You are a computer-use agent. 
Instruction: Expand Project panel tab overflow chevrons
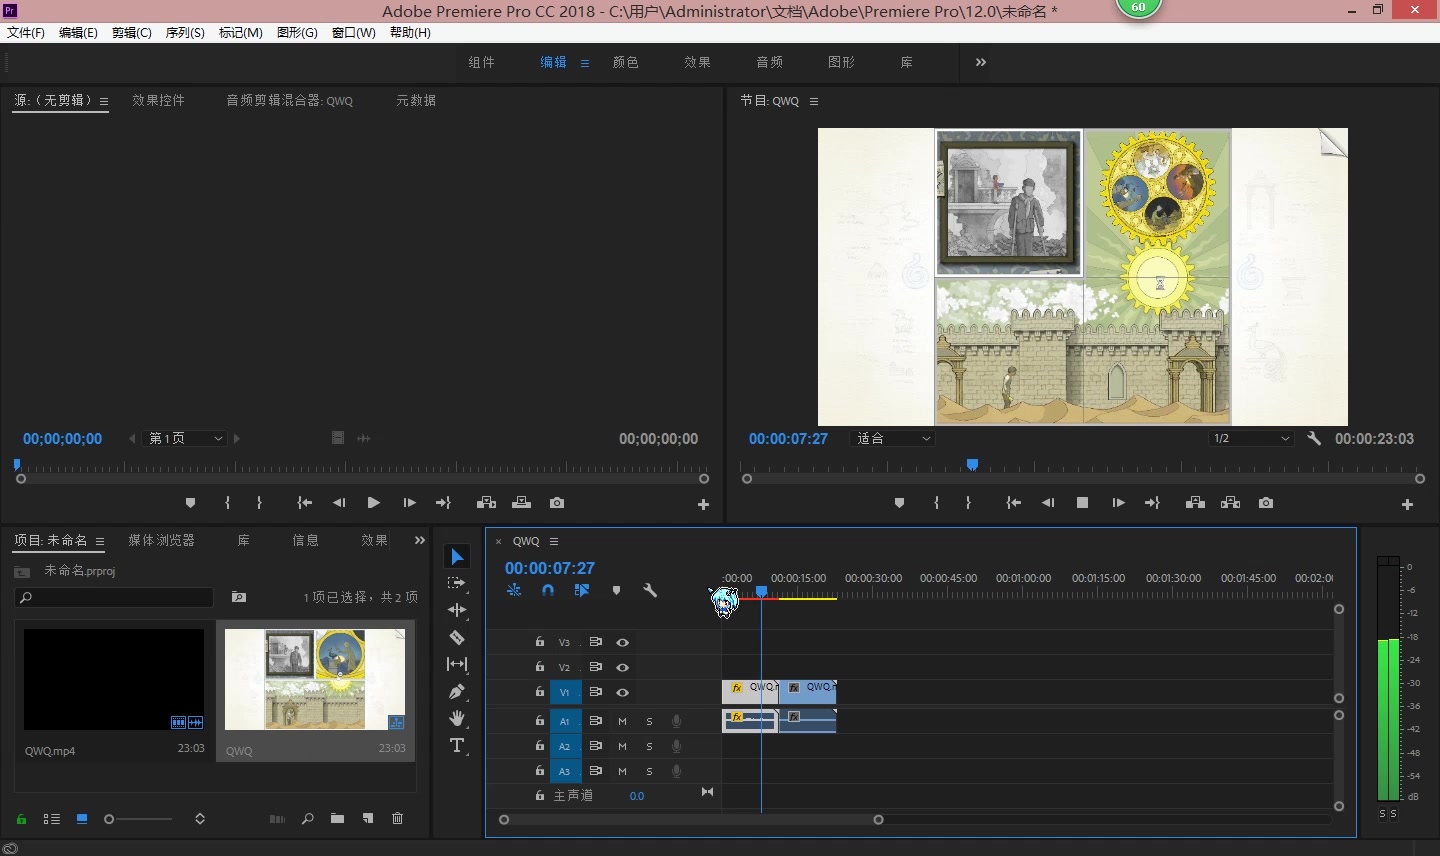(x=420, y=540)
